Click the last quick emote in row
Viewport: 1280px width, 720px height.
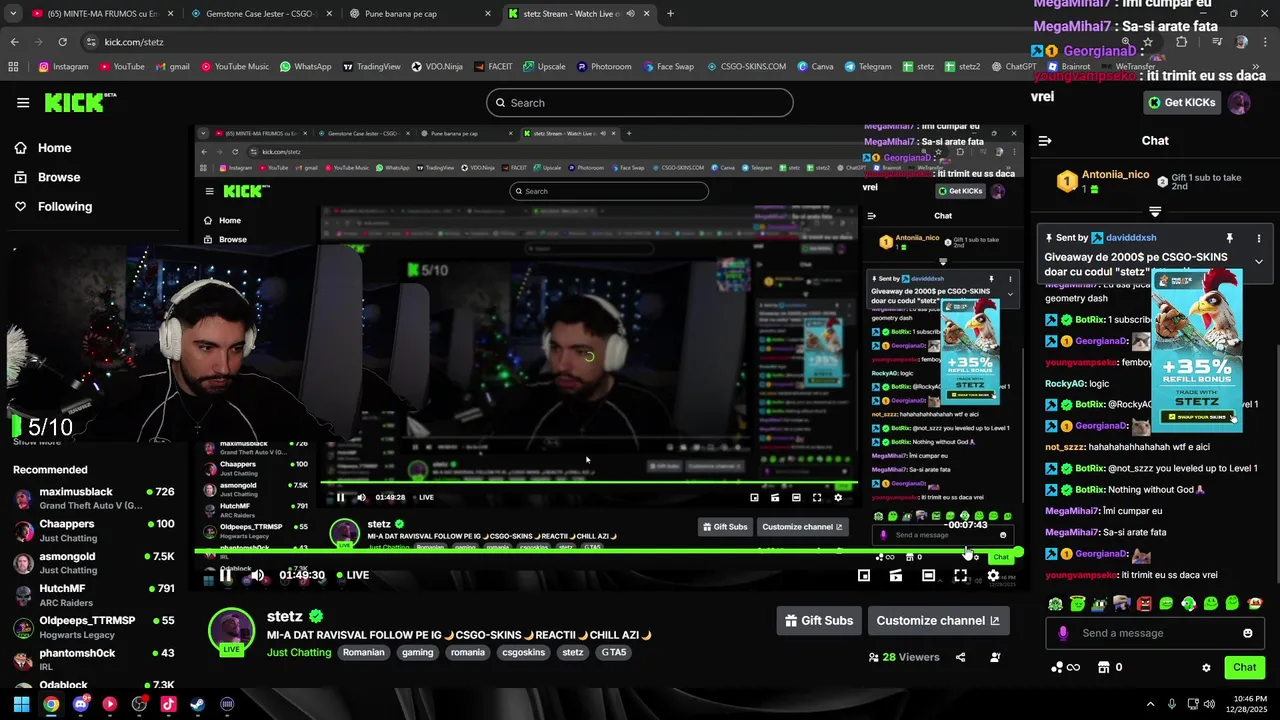[1255, 603]
